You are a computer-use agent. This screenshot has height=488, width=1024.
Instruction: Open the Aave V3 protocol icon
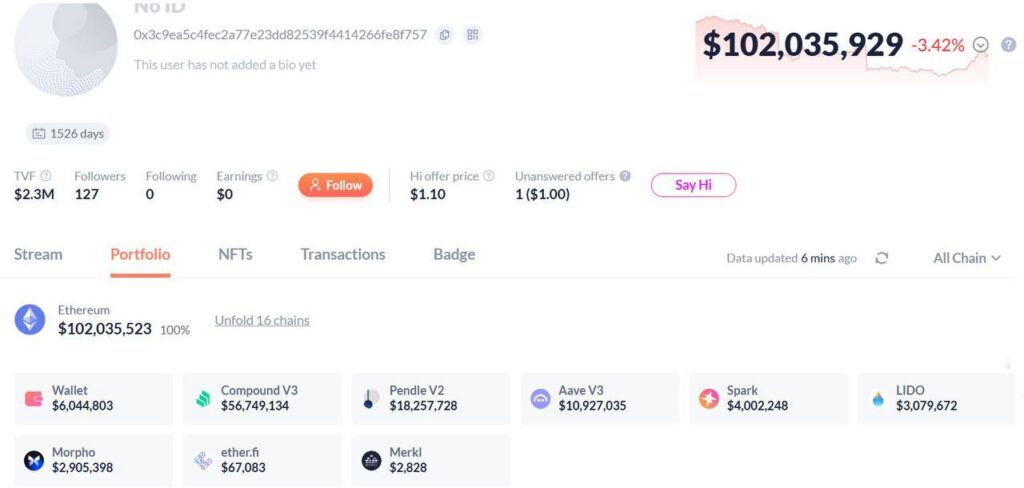pos(541,399)
